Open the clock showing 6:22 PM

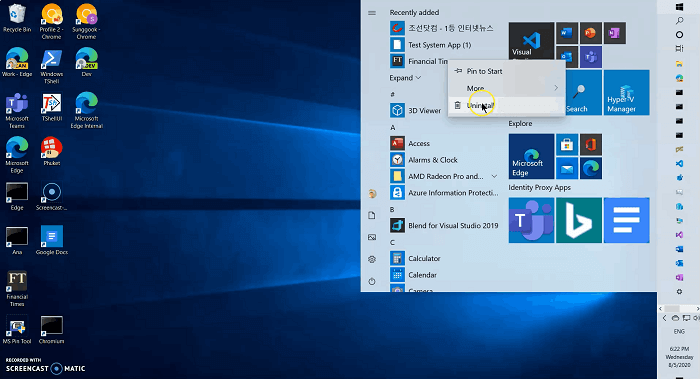point(679,357)
